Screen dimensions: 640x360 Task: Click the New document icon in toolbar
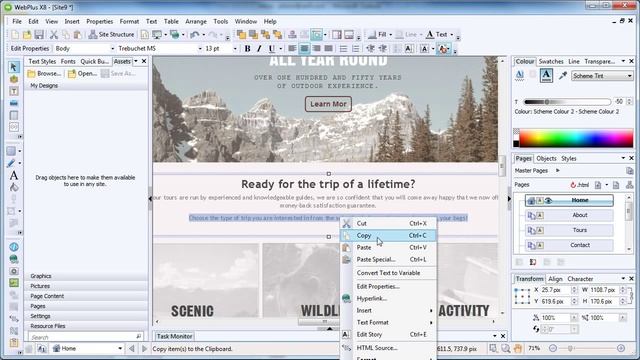[x=15, y=35]
